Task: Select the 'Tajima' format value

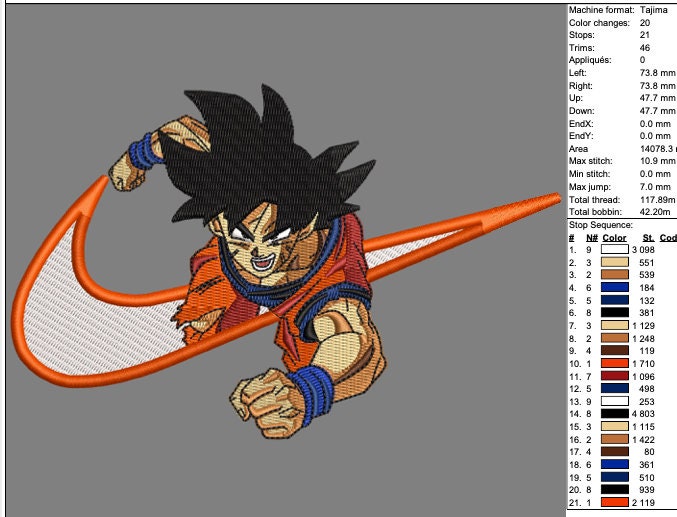Action: tap(654, 10)
